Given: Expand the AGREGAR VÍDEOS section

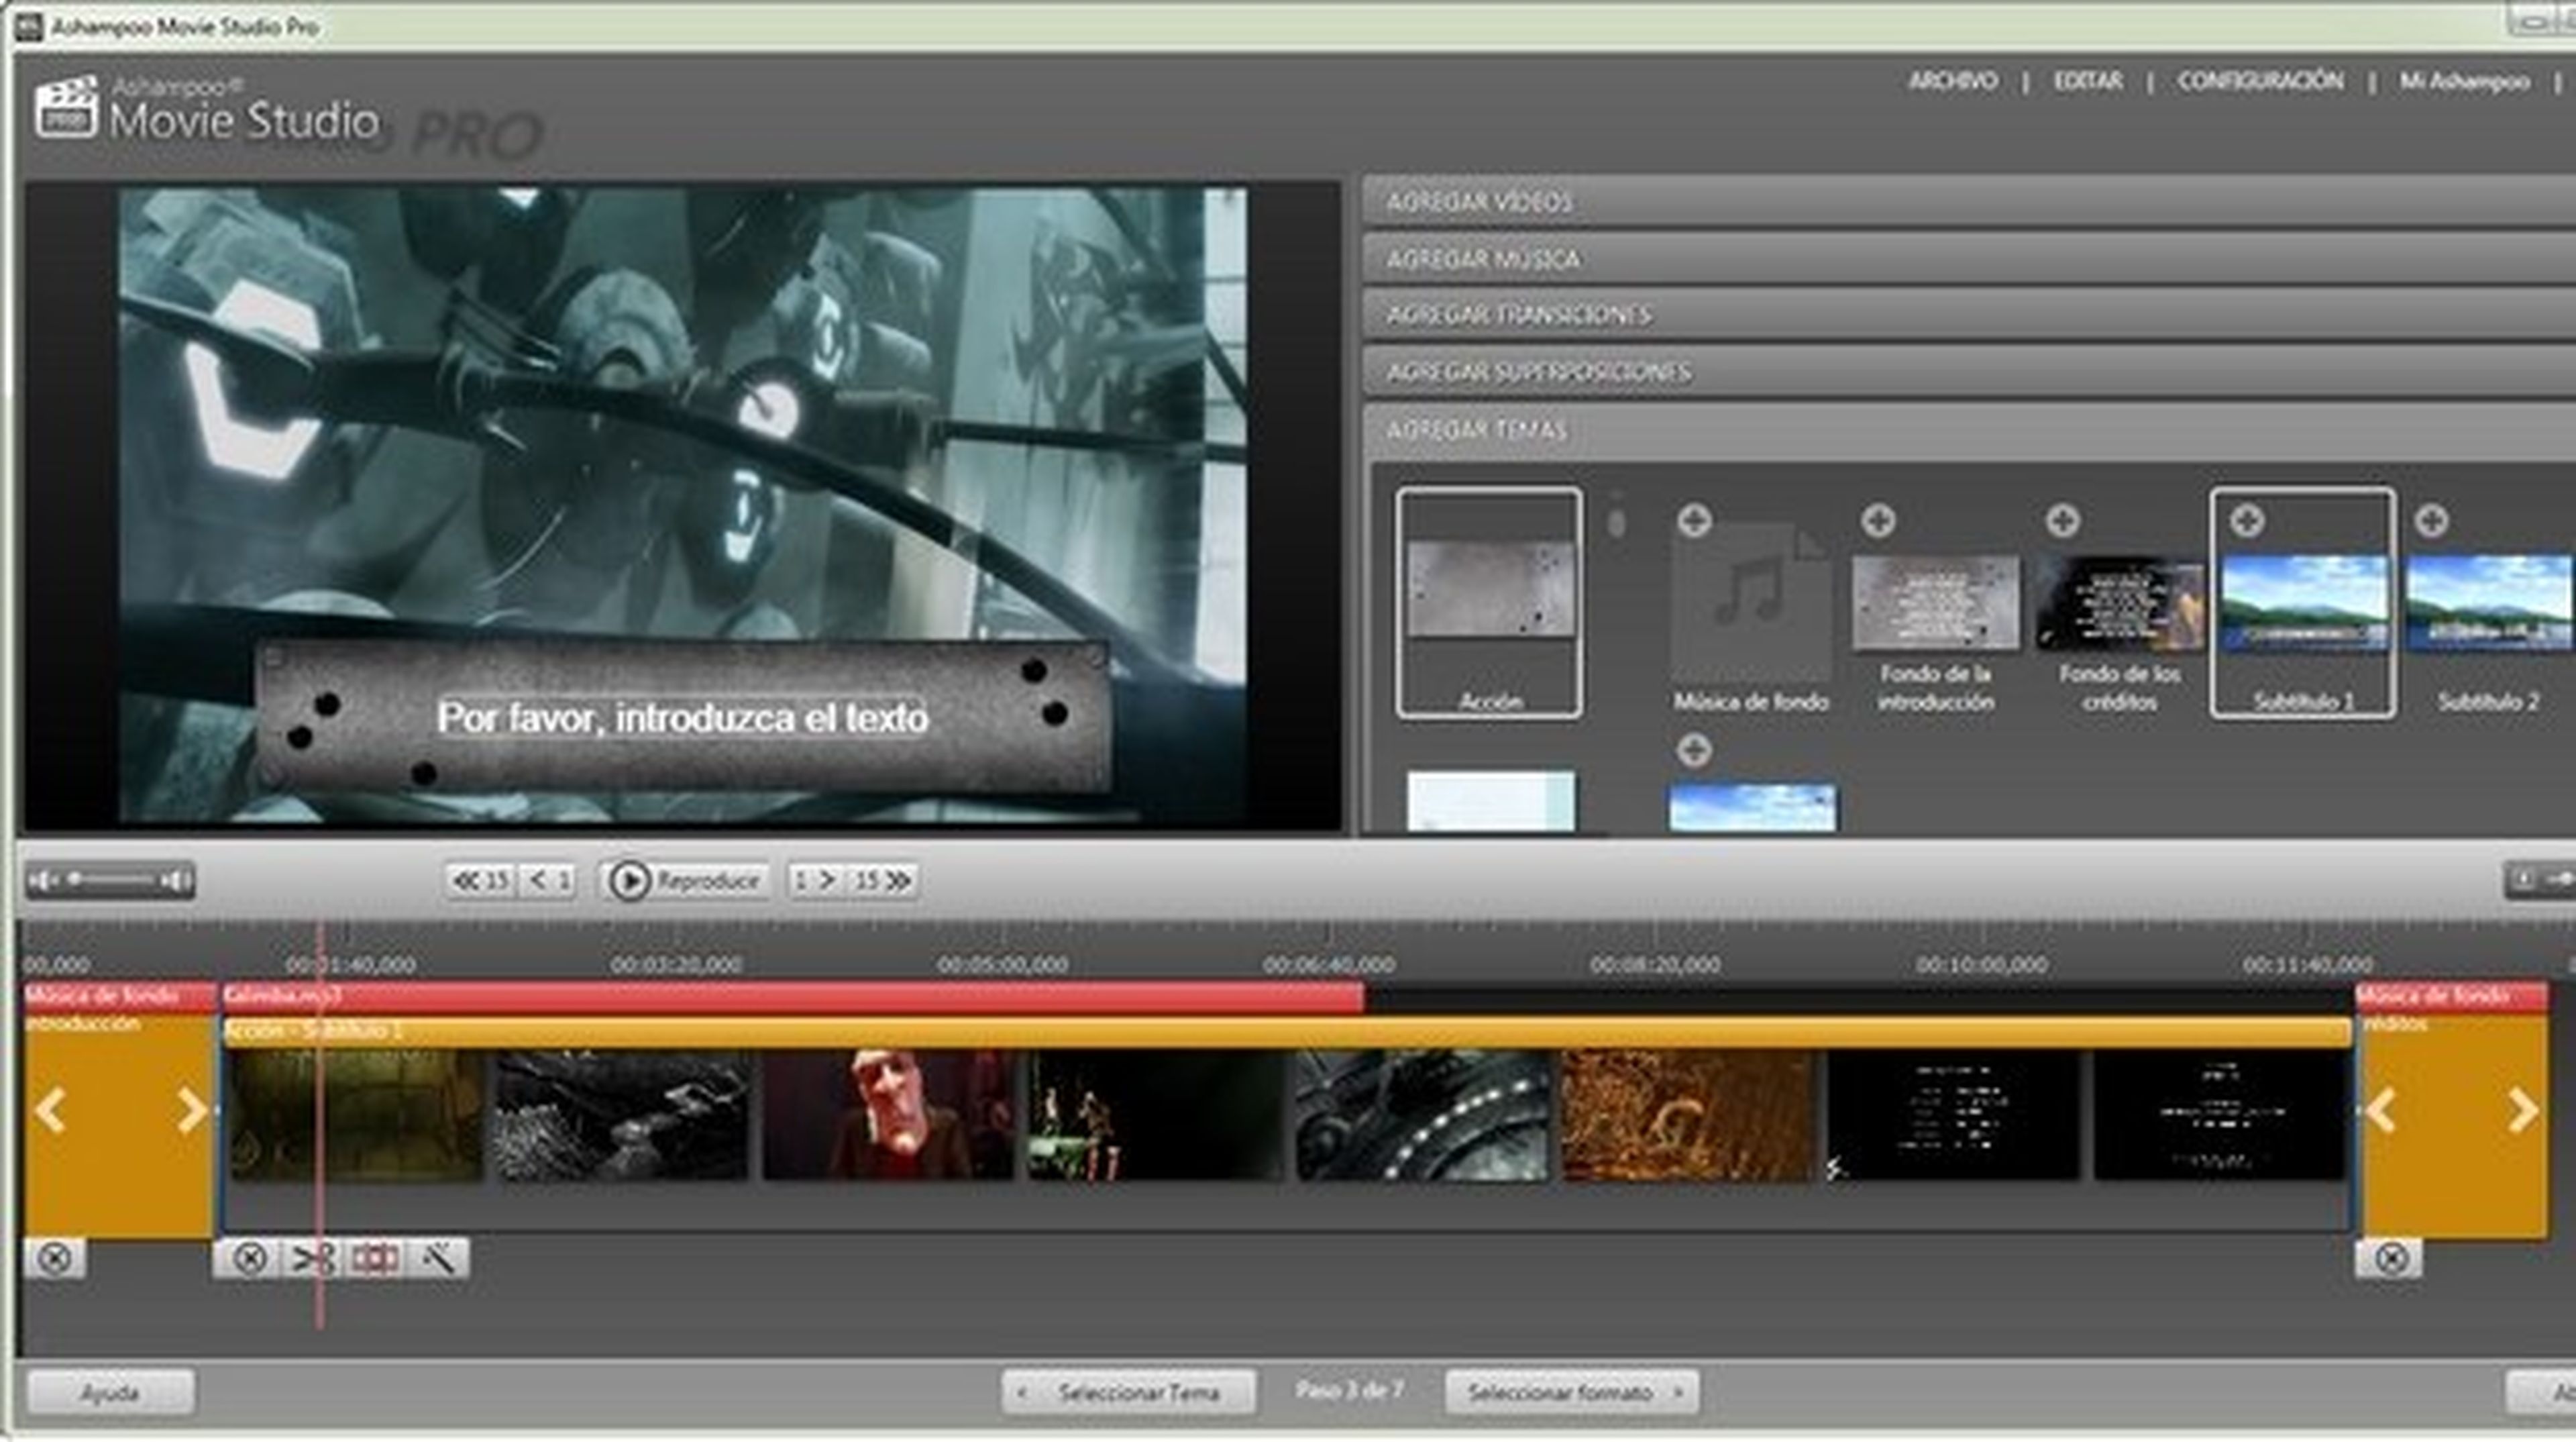Looking at the screenshot, I should tap(1969, 202).
